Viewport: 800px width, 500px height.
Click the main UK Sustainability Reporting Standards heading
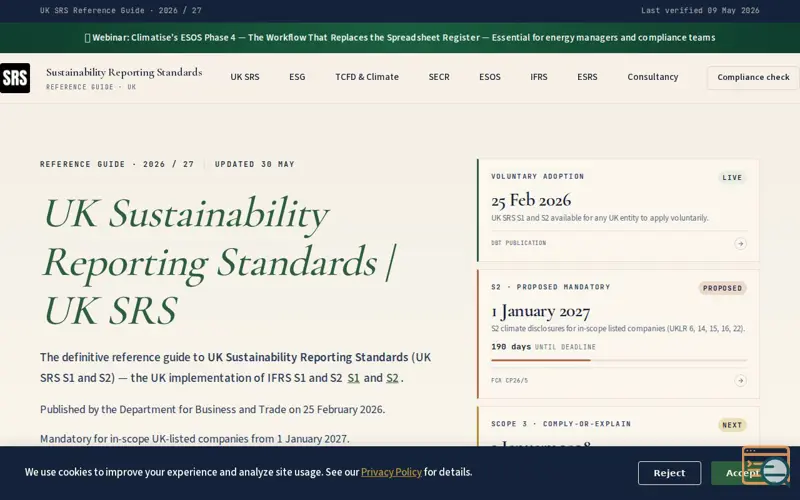[220, 261]
